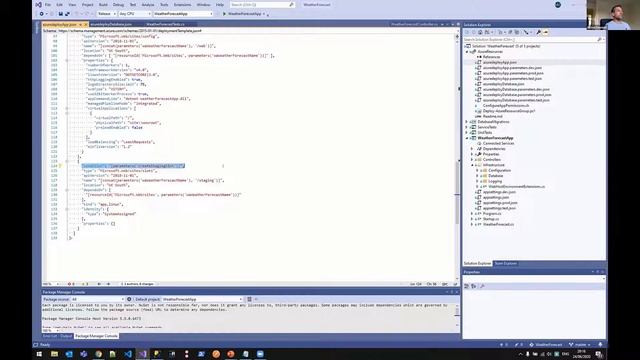Click the Save toolbar icon

pos(60,14)
